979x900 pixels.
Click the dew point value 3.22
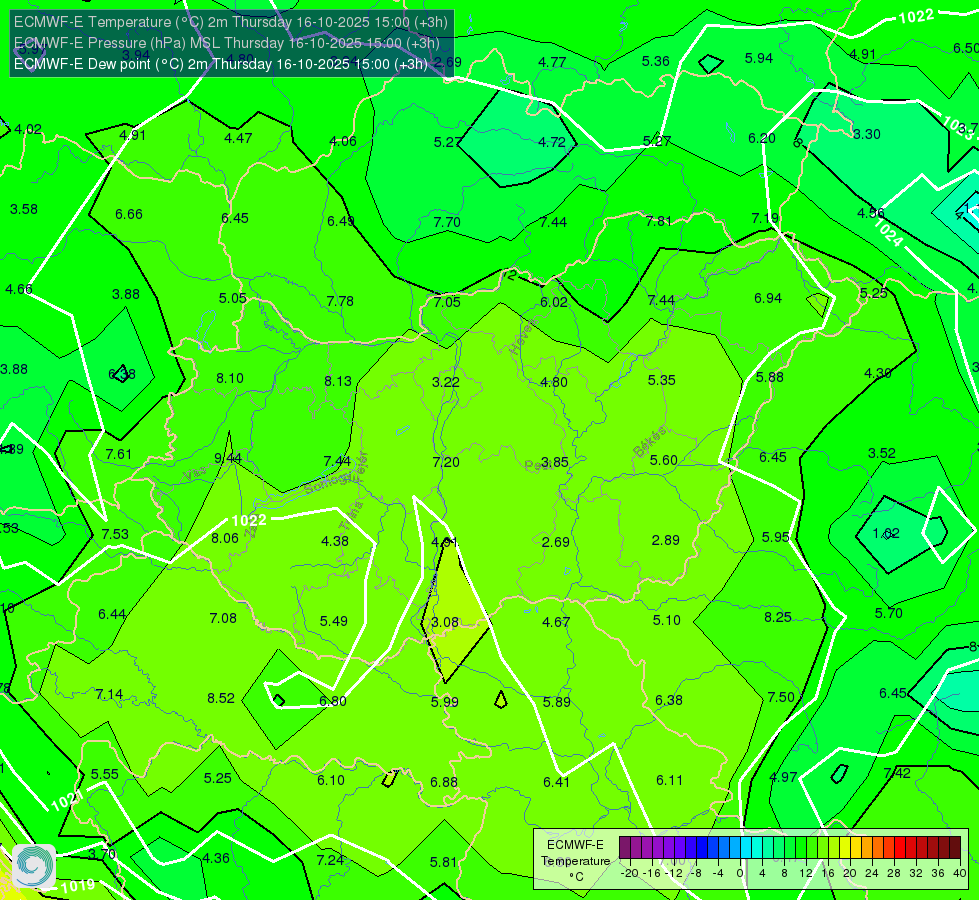pyautogui.click(x=446, y=382)
